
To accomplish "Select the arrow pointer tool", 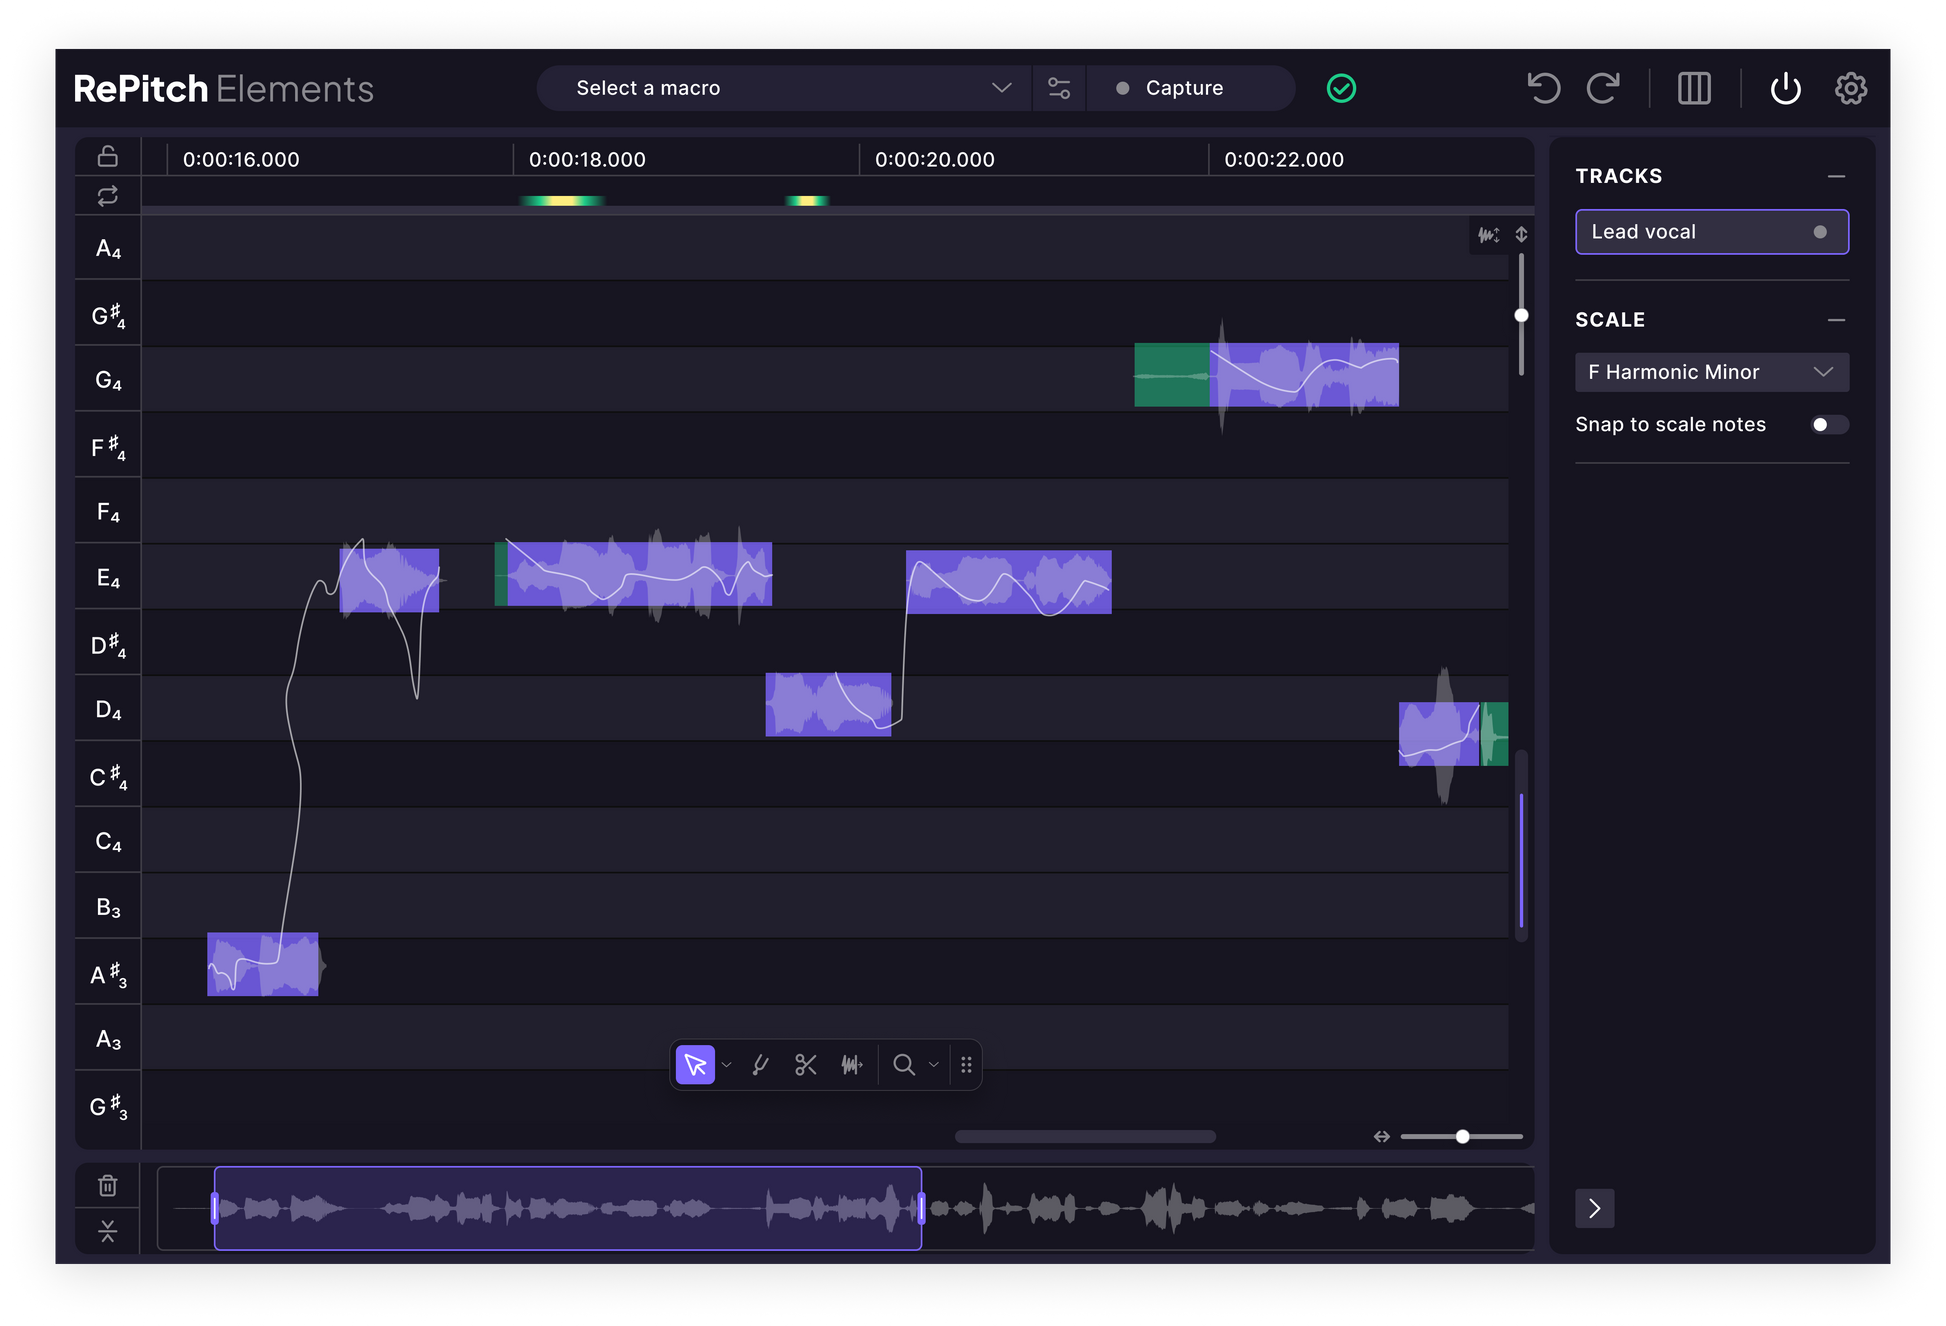I will tap(695, 1065).
